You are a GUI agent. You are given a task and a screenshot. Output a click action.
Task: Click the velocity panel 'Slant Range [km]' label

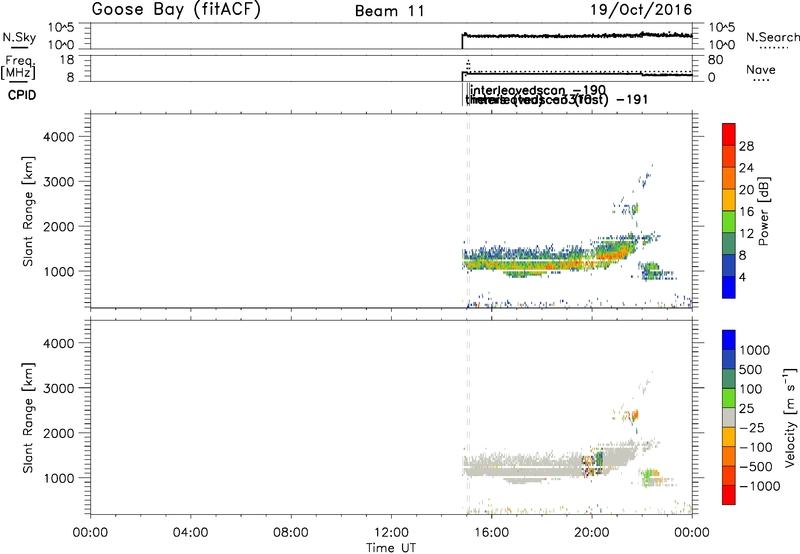(28, 418)
